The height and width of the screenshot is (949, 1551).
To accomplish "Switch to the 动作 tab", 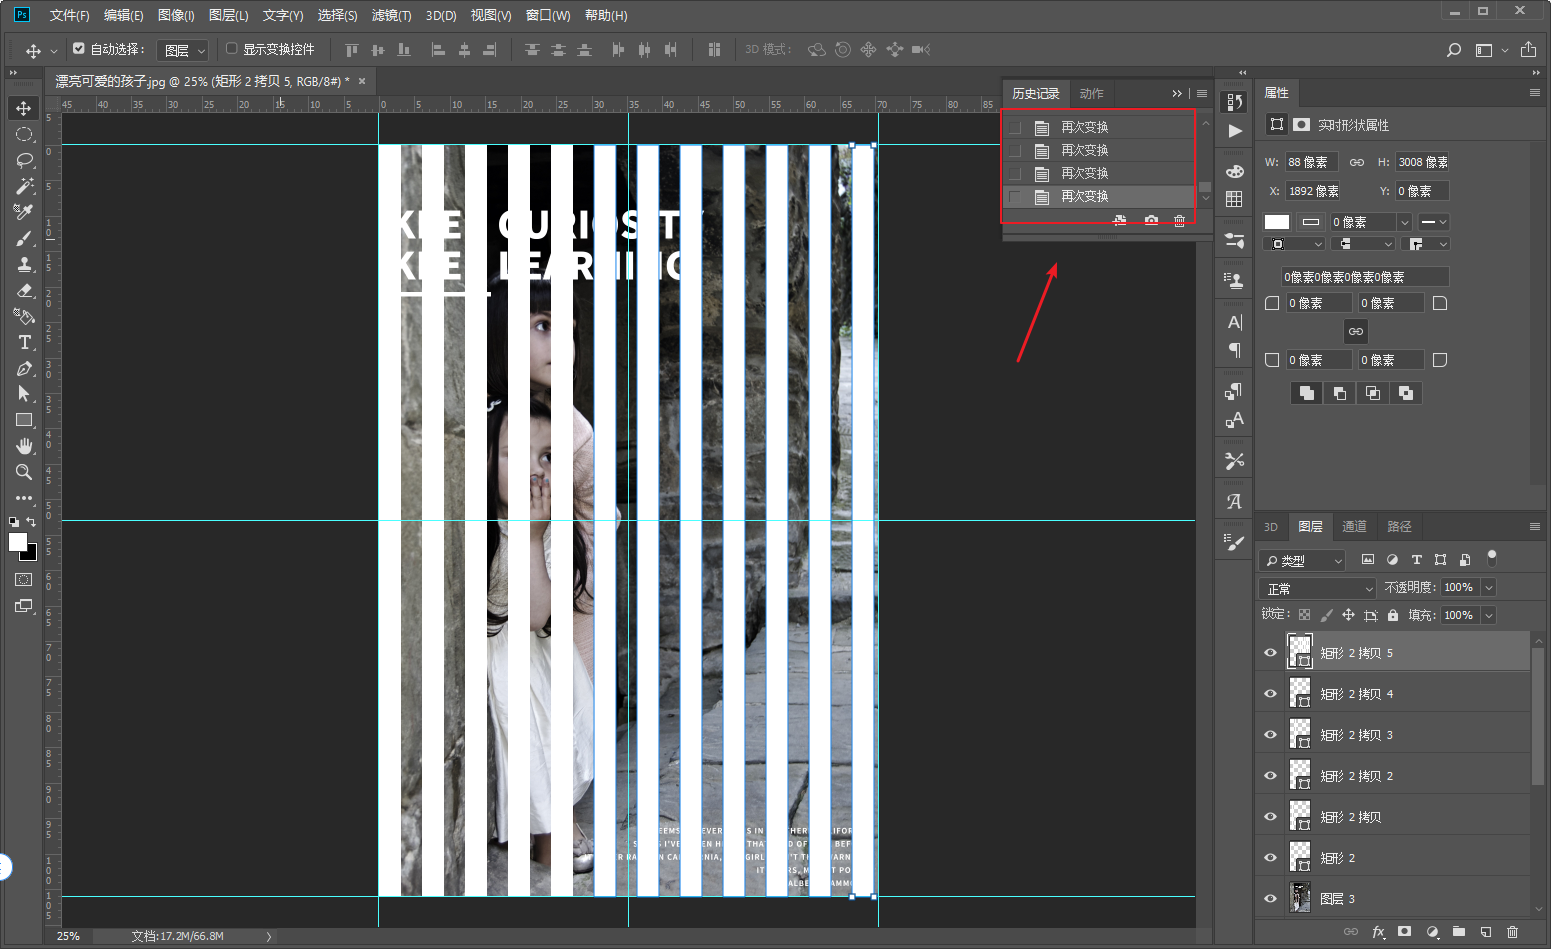I will click(x=1091, y=93).
